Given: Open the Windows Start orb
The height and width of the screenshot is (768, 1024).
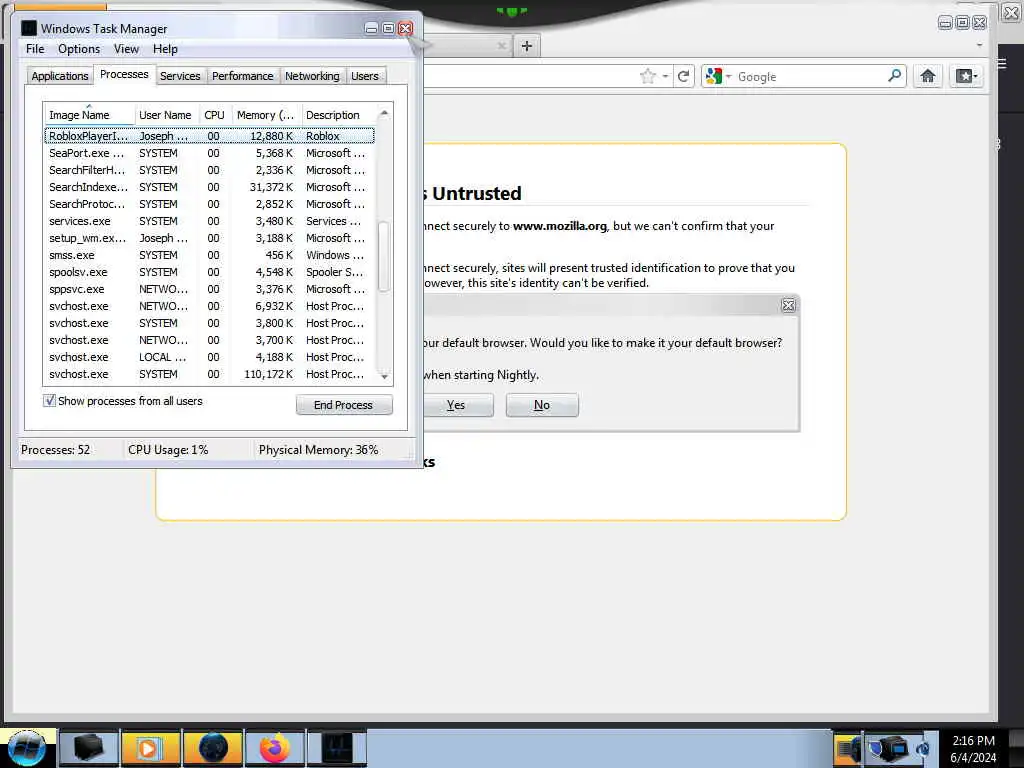Looking at the screenshot, I should click(x=27, y=748).
